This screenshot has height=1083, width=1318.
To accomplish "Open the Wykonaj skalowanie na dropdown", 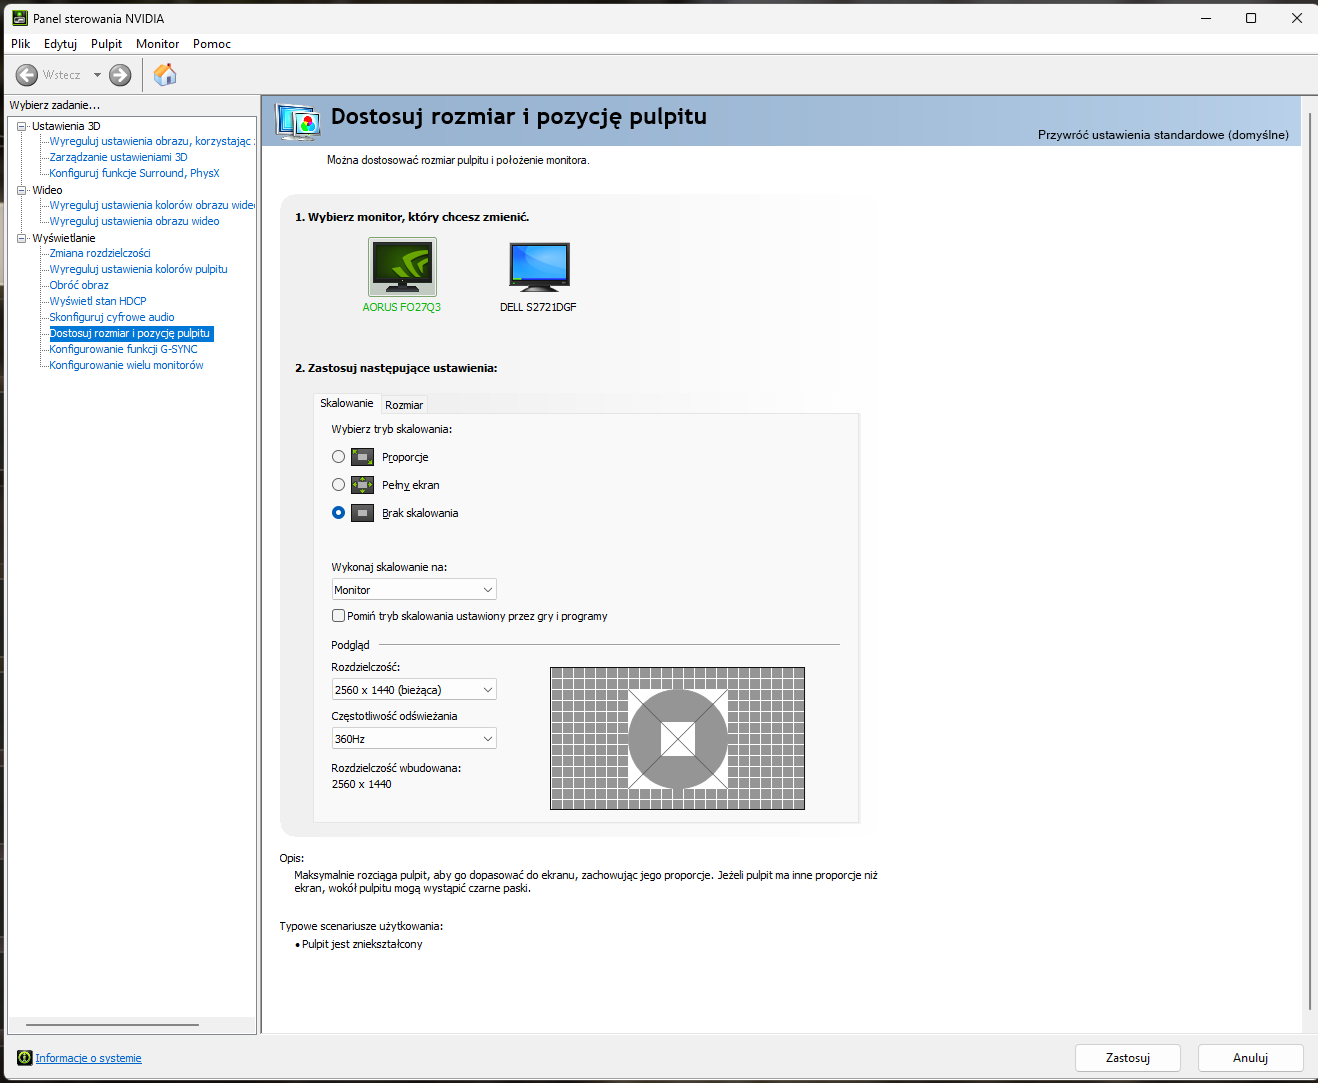I will pos(414,590).
